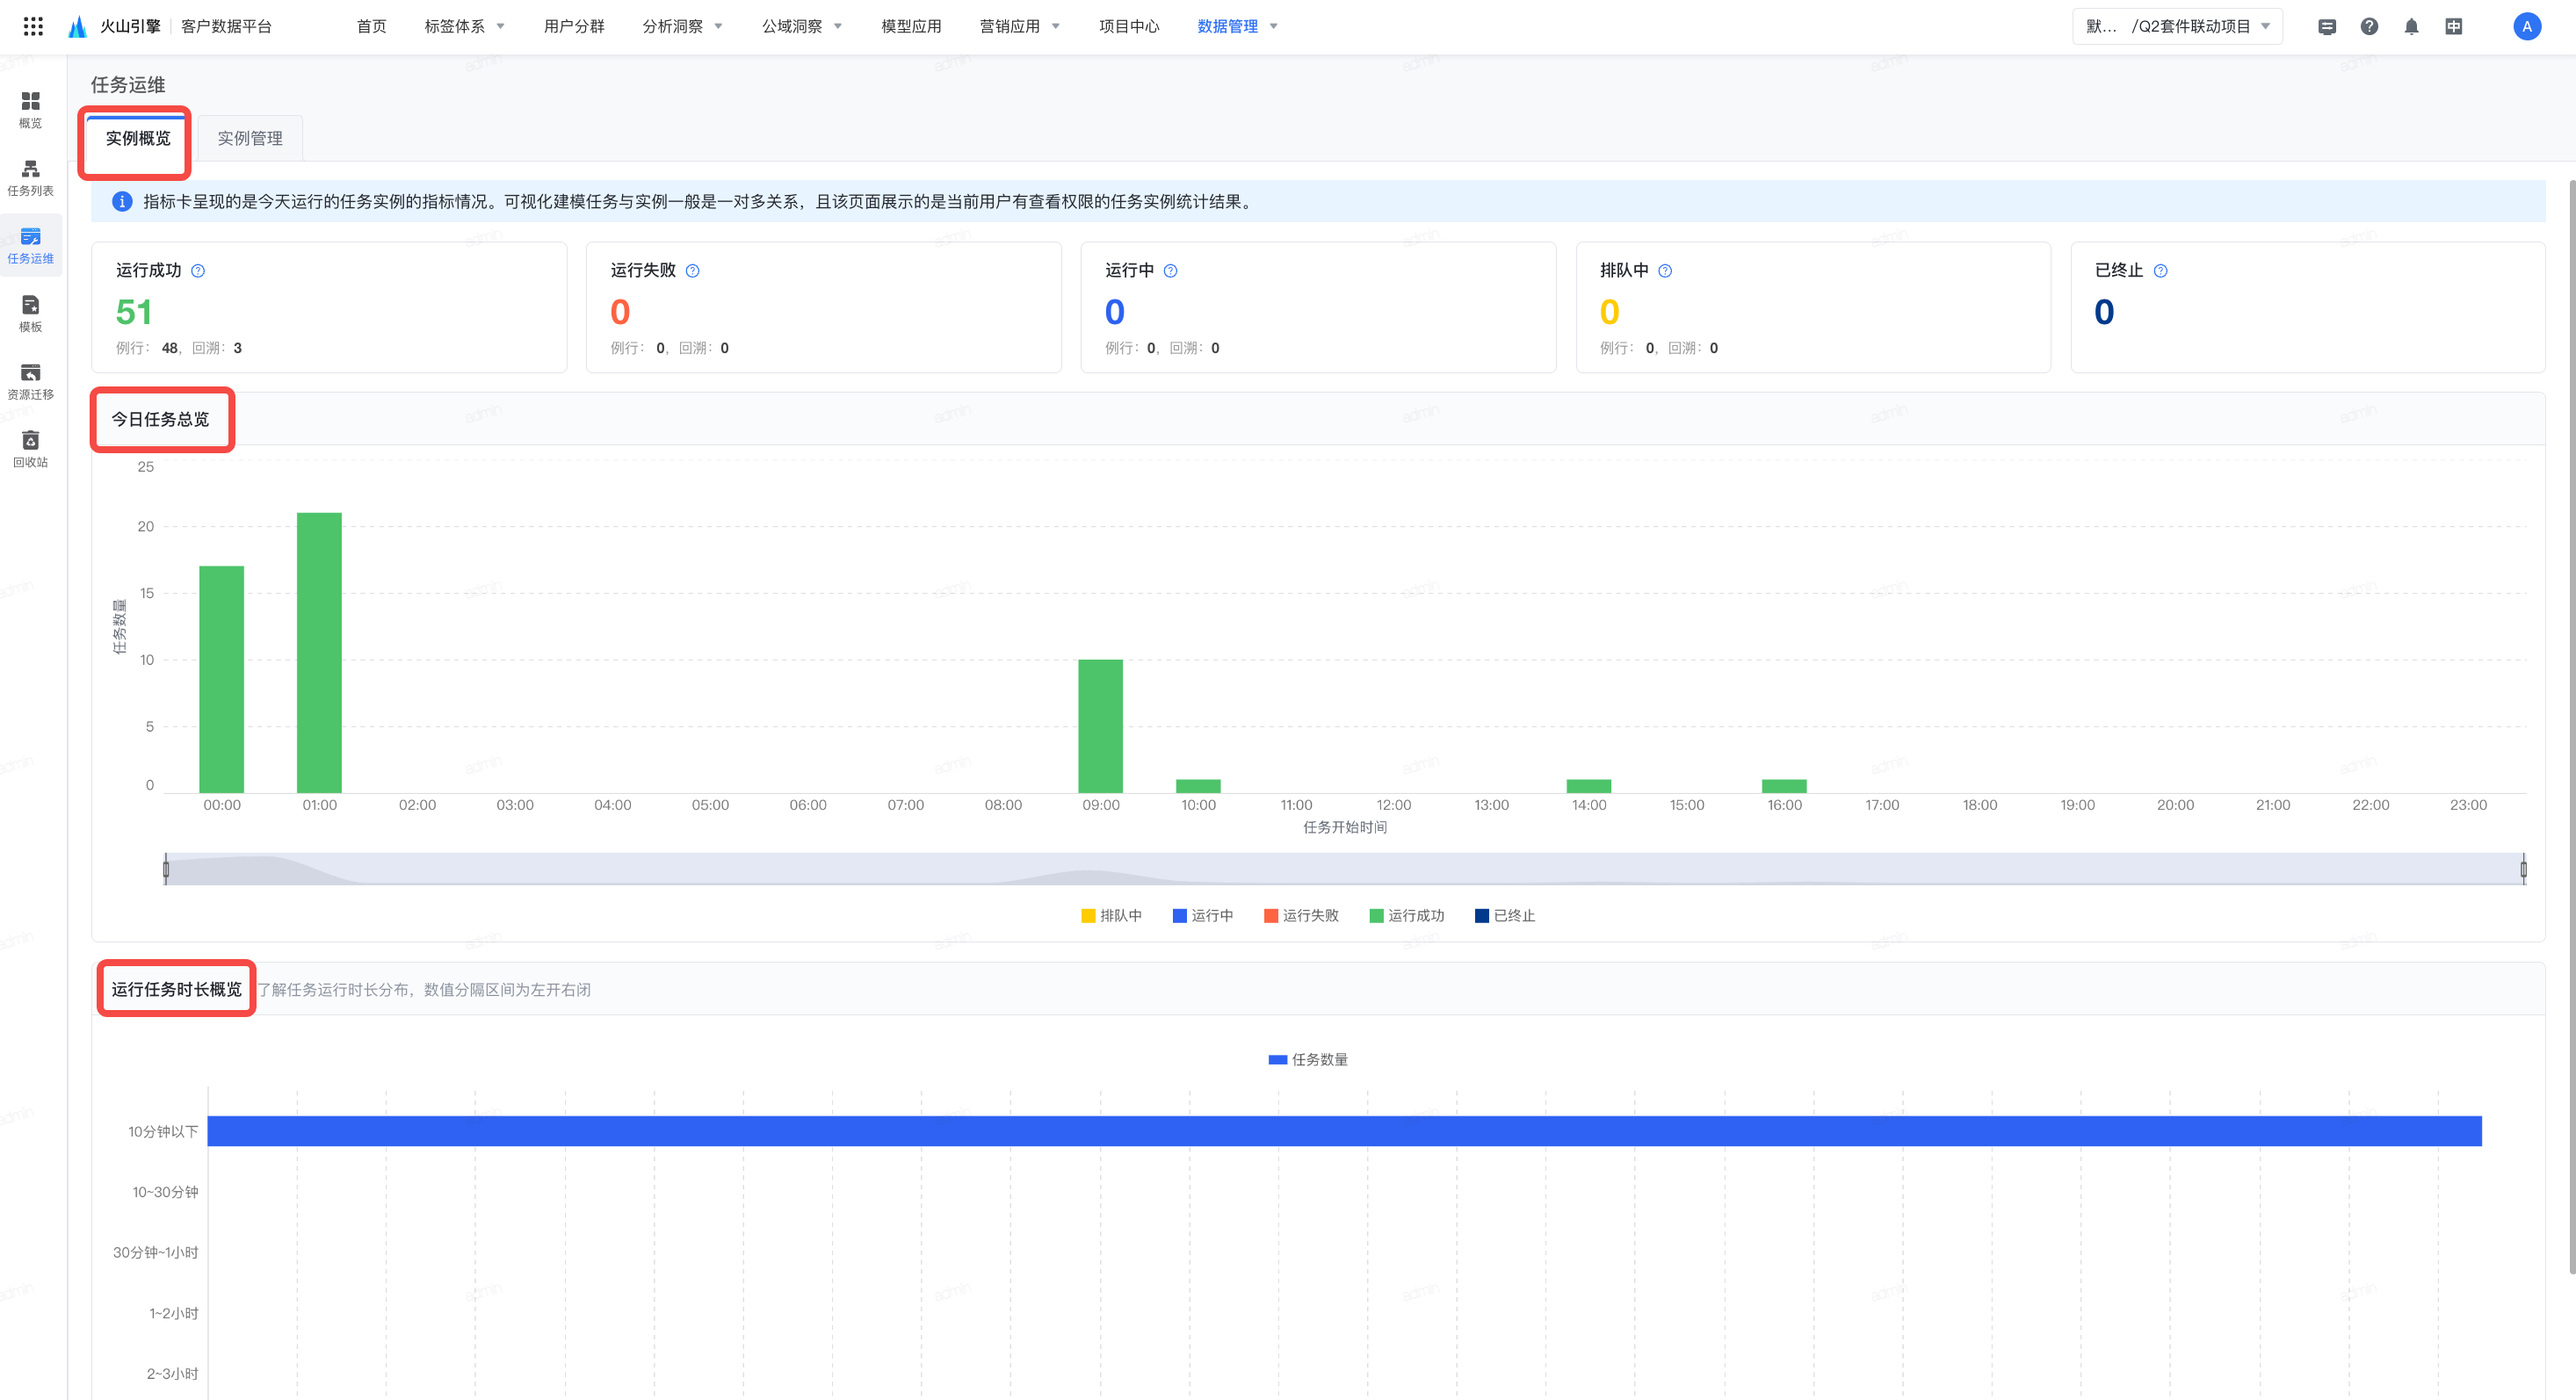Switch to the 实例概览 tab
Image resolution: width=2576 pixels, height=1400 pixels.
pos(138,139)
